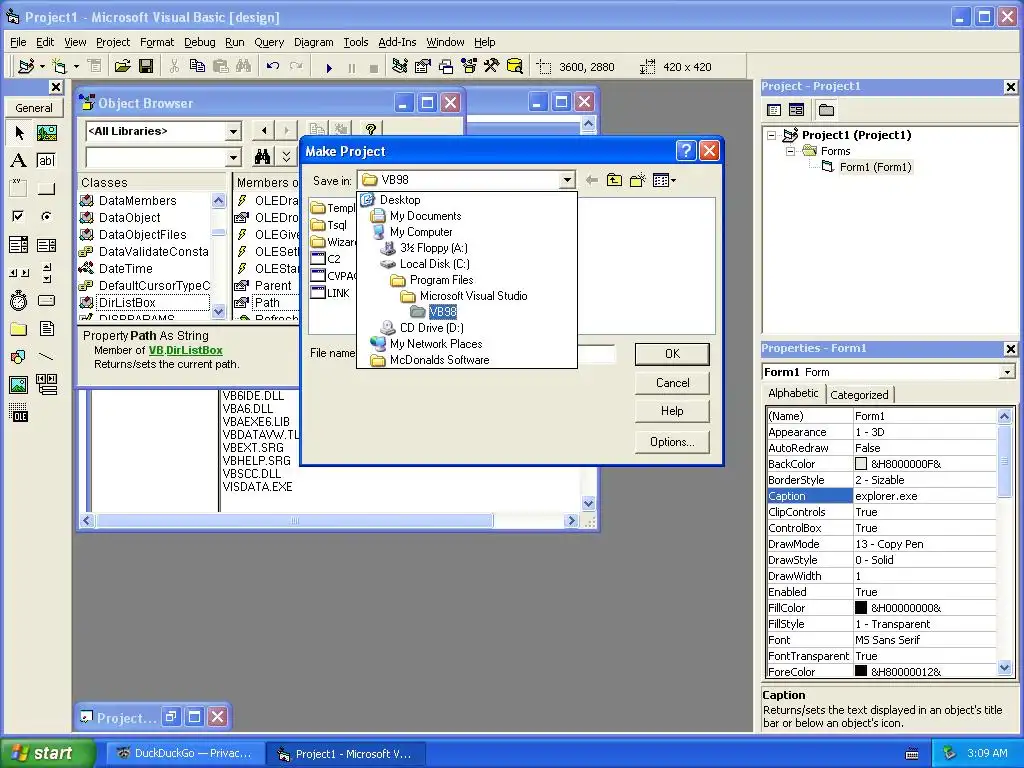1024x768 pixels.
Task: Click the General toolbox tab button
Action: [x=34, y=108]
